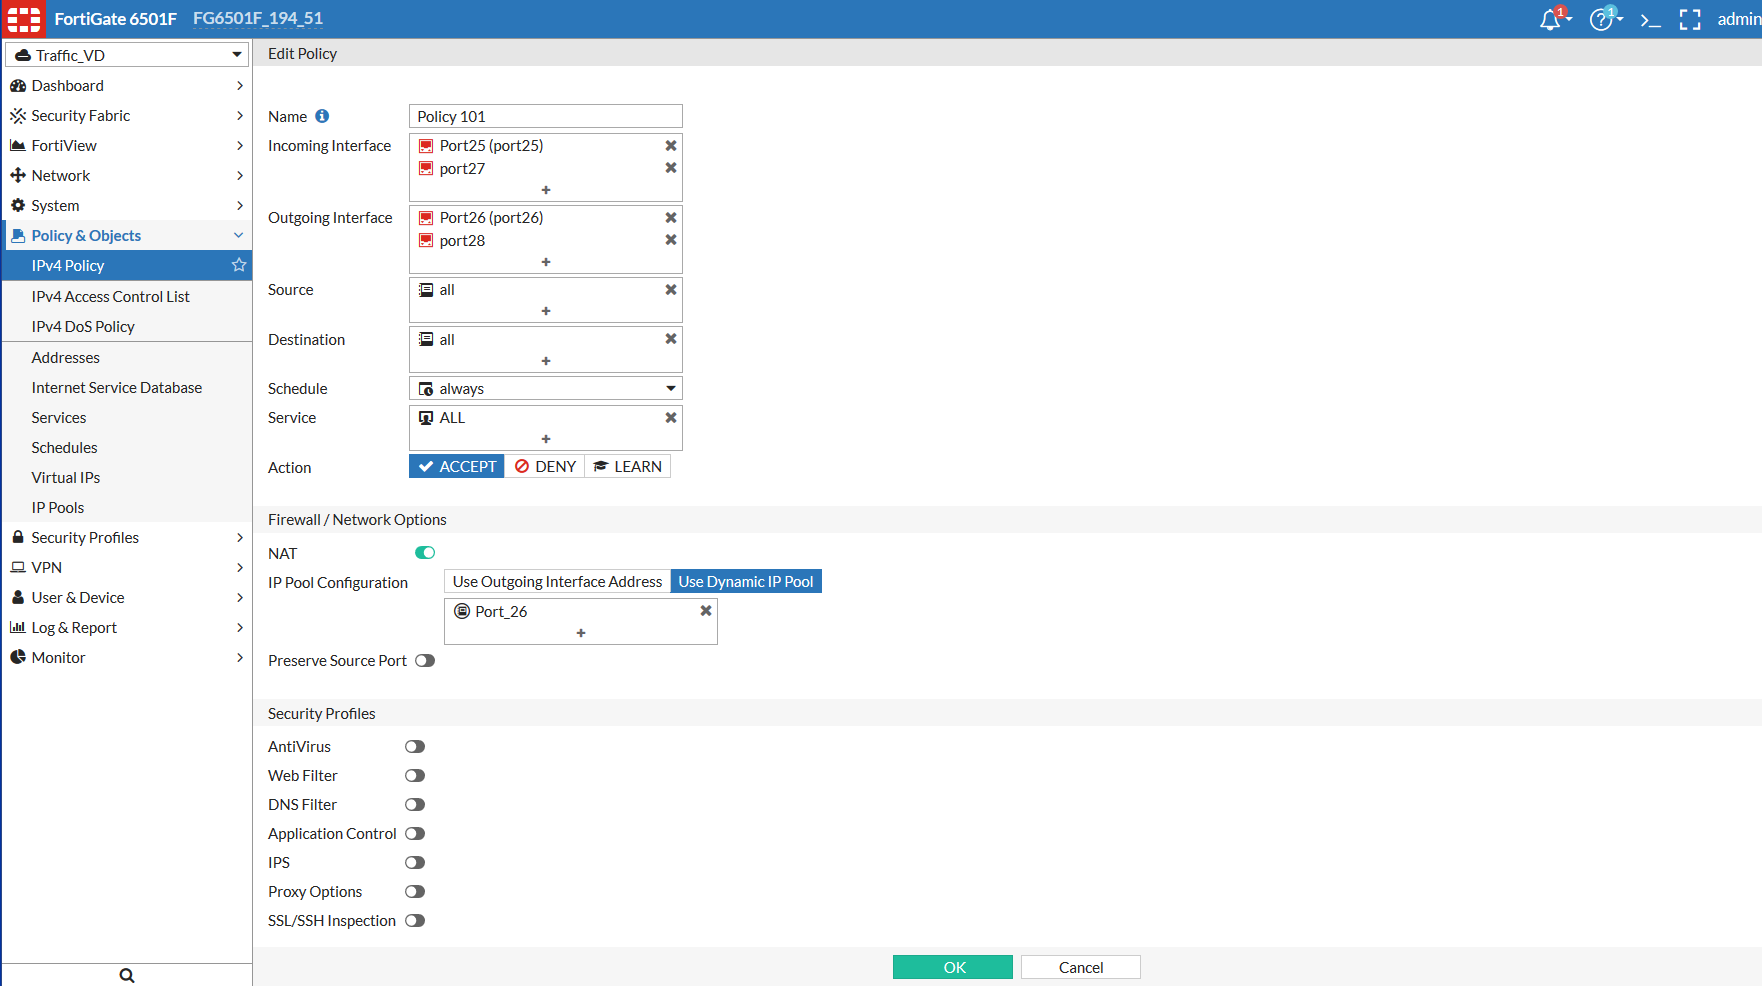The width and height of the screenshot is (1762, 986).
Task: Open the notifications bell
Action: [1552, 19]
